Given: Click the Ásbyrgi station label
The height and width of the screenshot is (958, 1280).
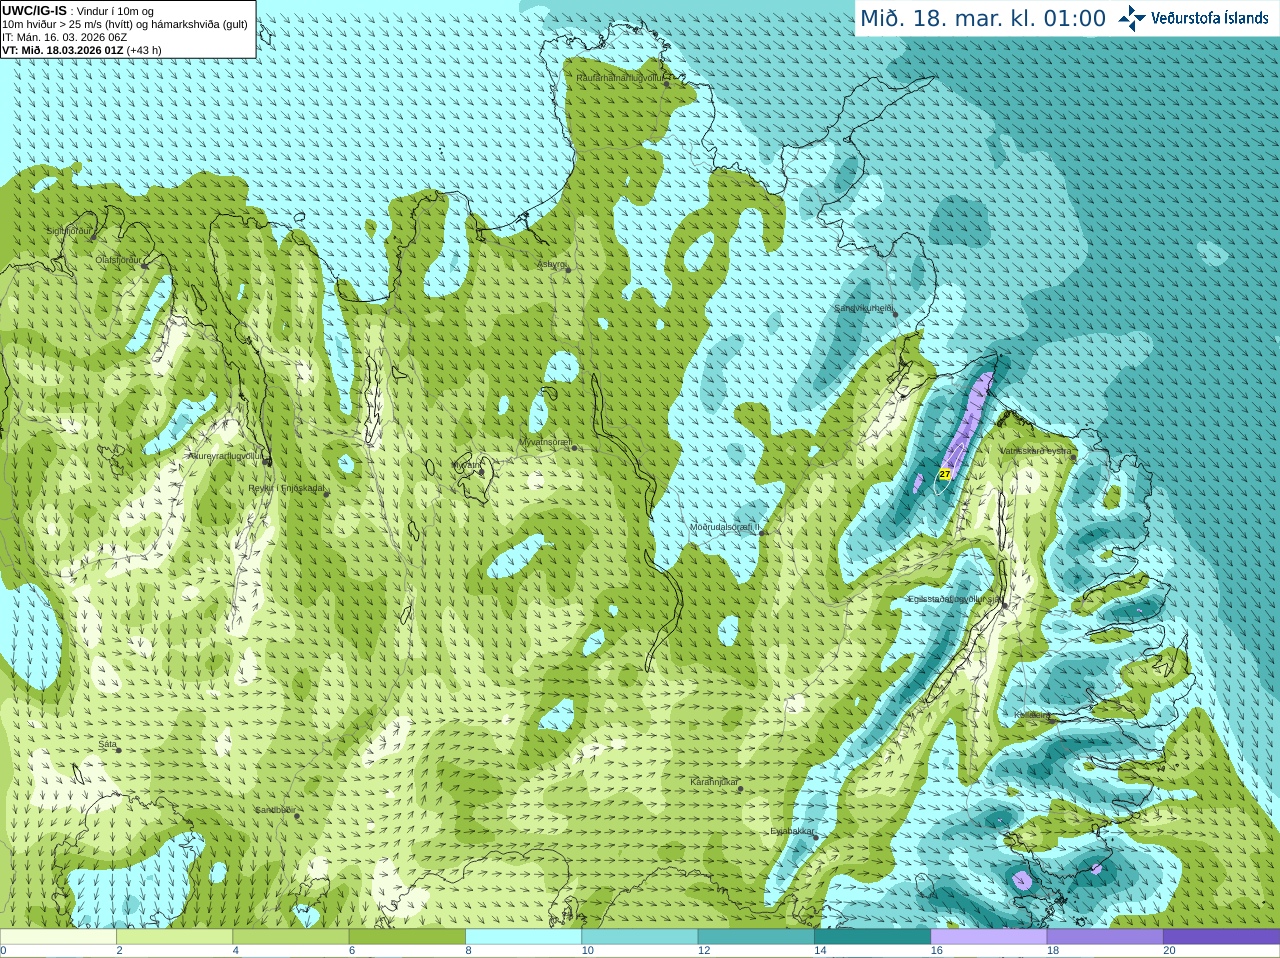Looking at the screenshot, I should point(552,264).
